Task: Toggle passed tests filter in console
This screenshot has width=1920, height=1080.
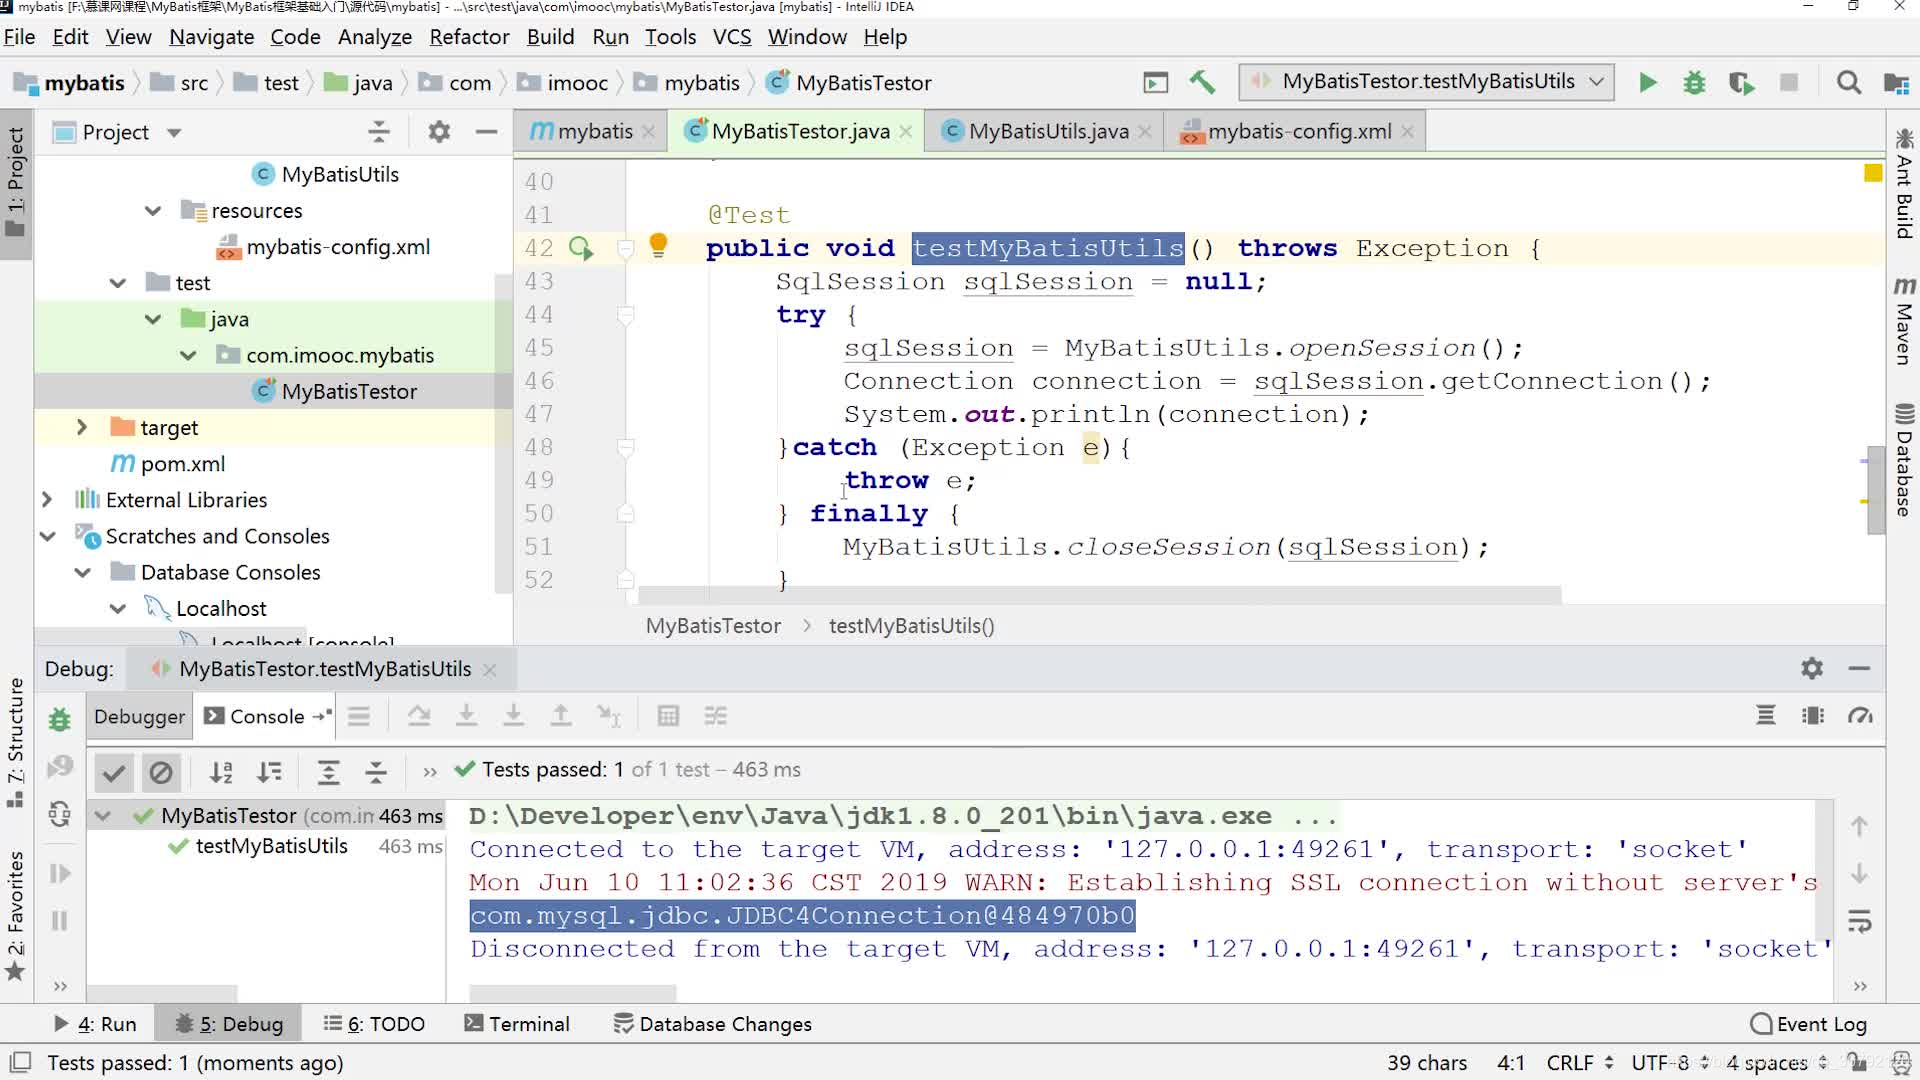Action: tap(113, 770)
